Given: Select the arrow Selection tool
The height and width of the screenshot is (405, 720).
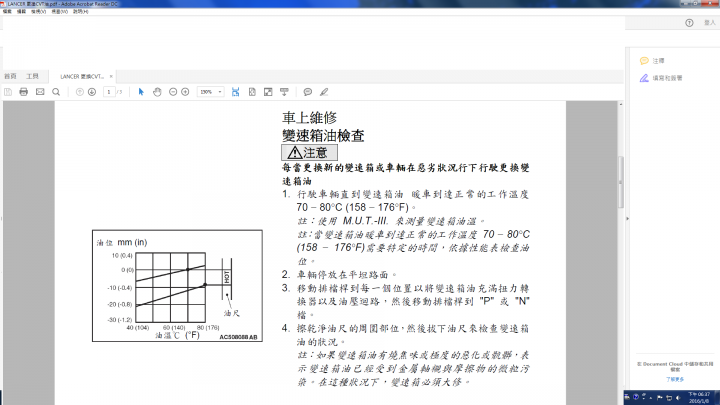Looking at the screenshot, I should pos(141,92).
